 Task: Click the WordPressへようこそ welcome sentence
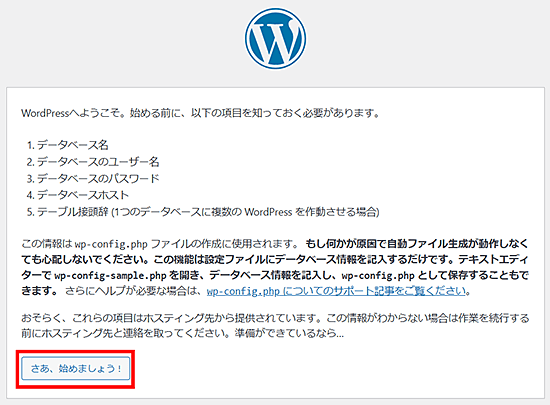coord(200,113)
